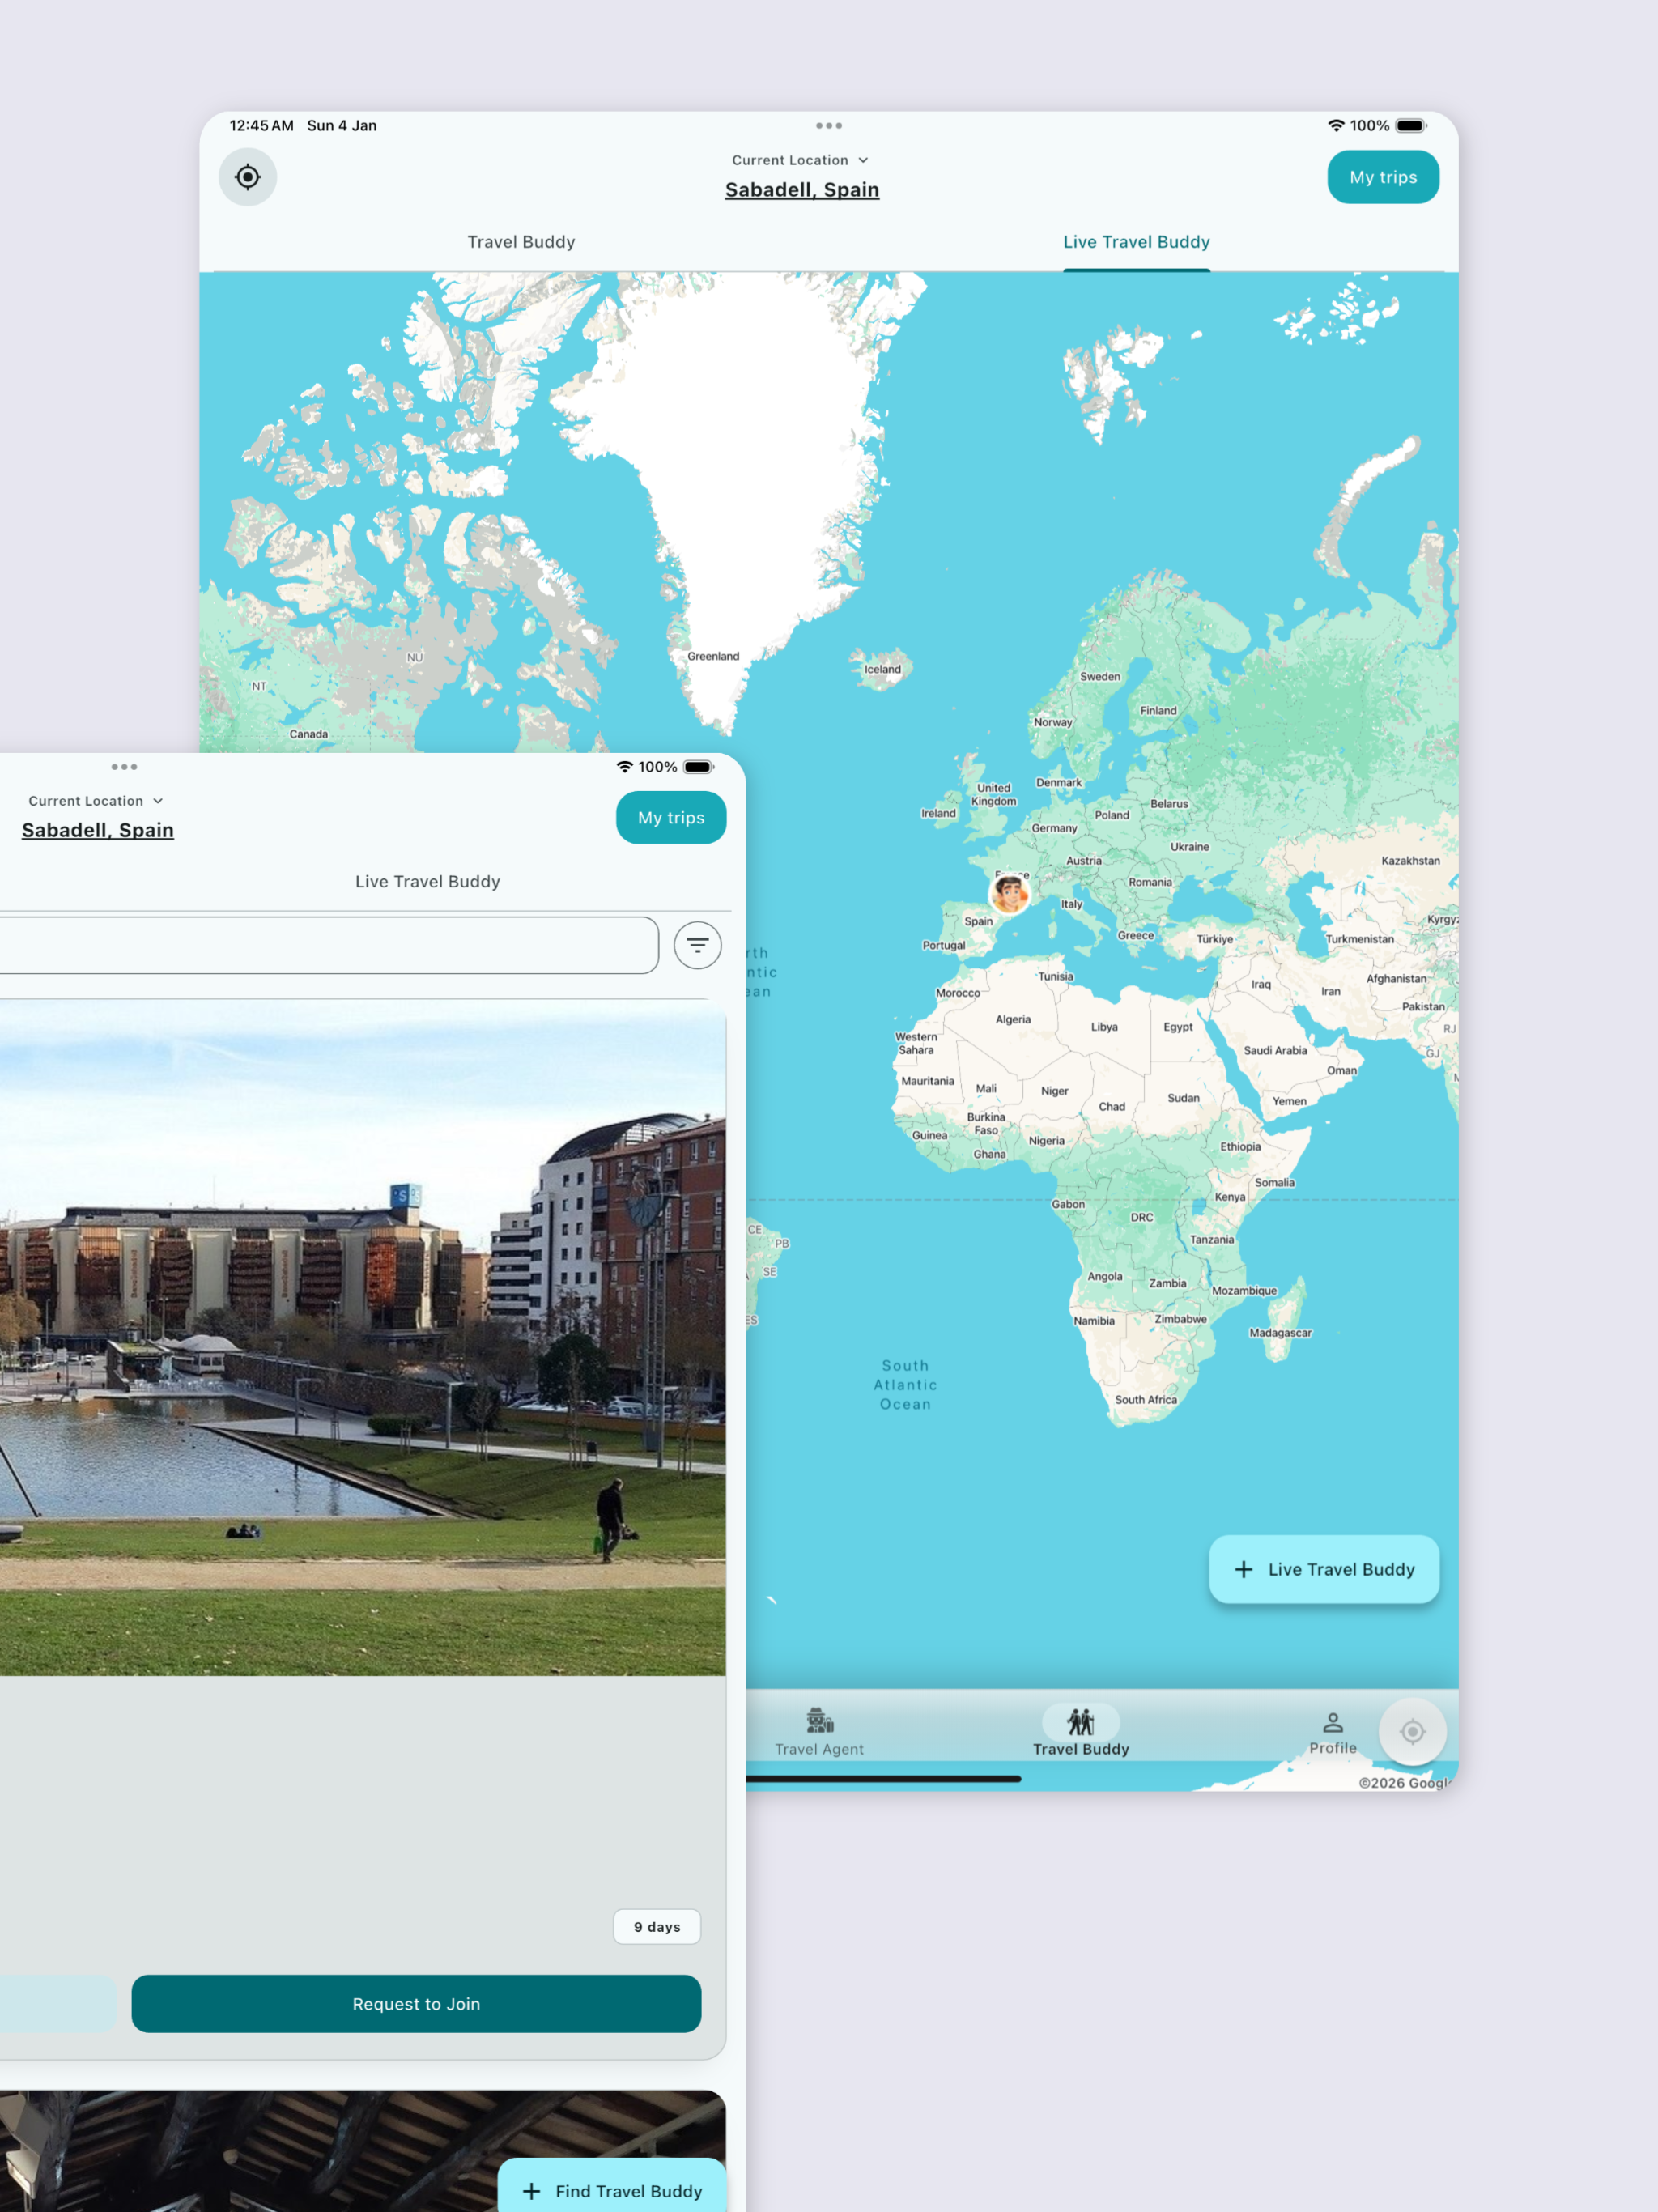Open Travel Agent in the bottom navigation
Viewport: 1658px width, 2212px height.
click(x=819, y=1732)
